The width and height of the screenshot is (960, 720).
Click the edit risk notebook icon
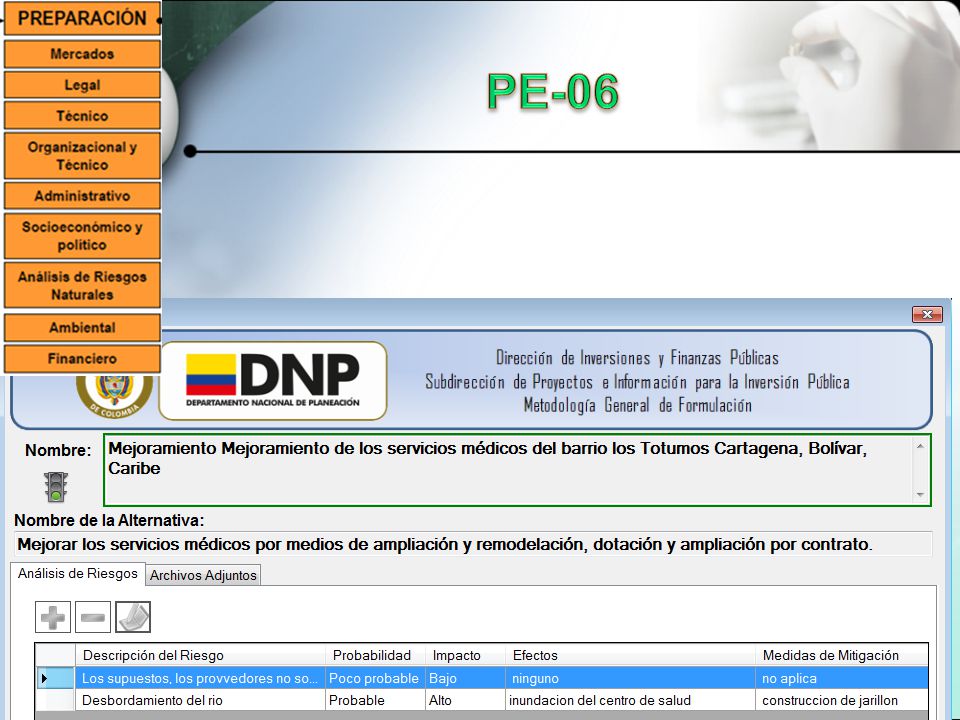[x=133, y=617]
